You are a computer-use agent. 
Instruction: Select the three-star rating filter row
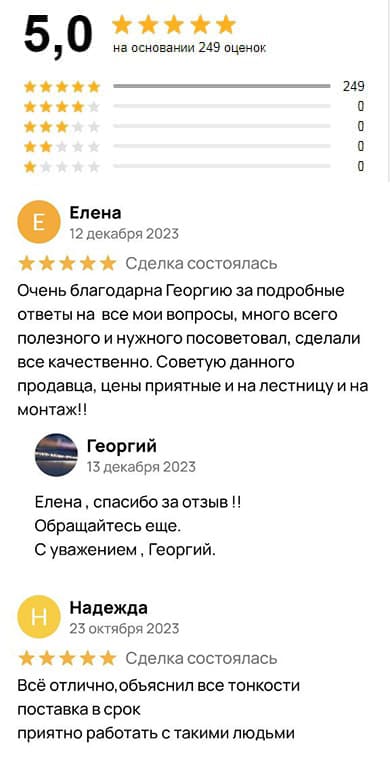click(x=194, y=126)
